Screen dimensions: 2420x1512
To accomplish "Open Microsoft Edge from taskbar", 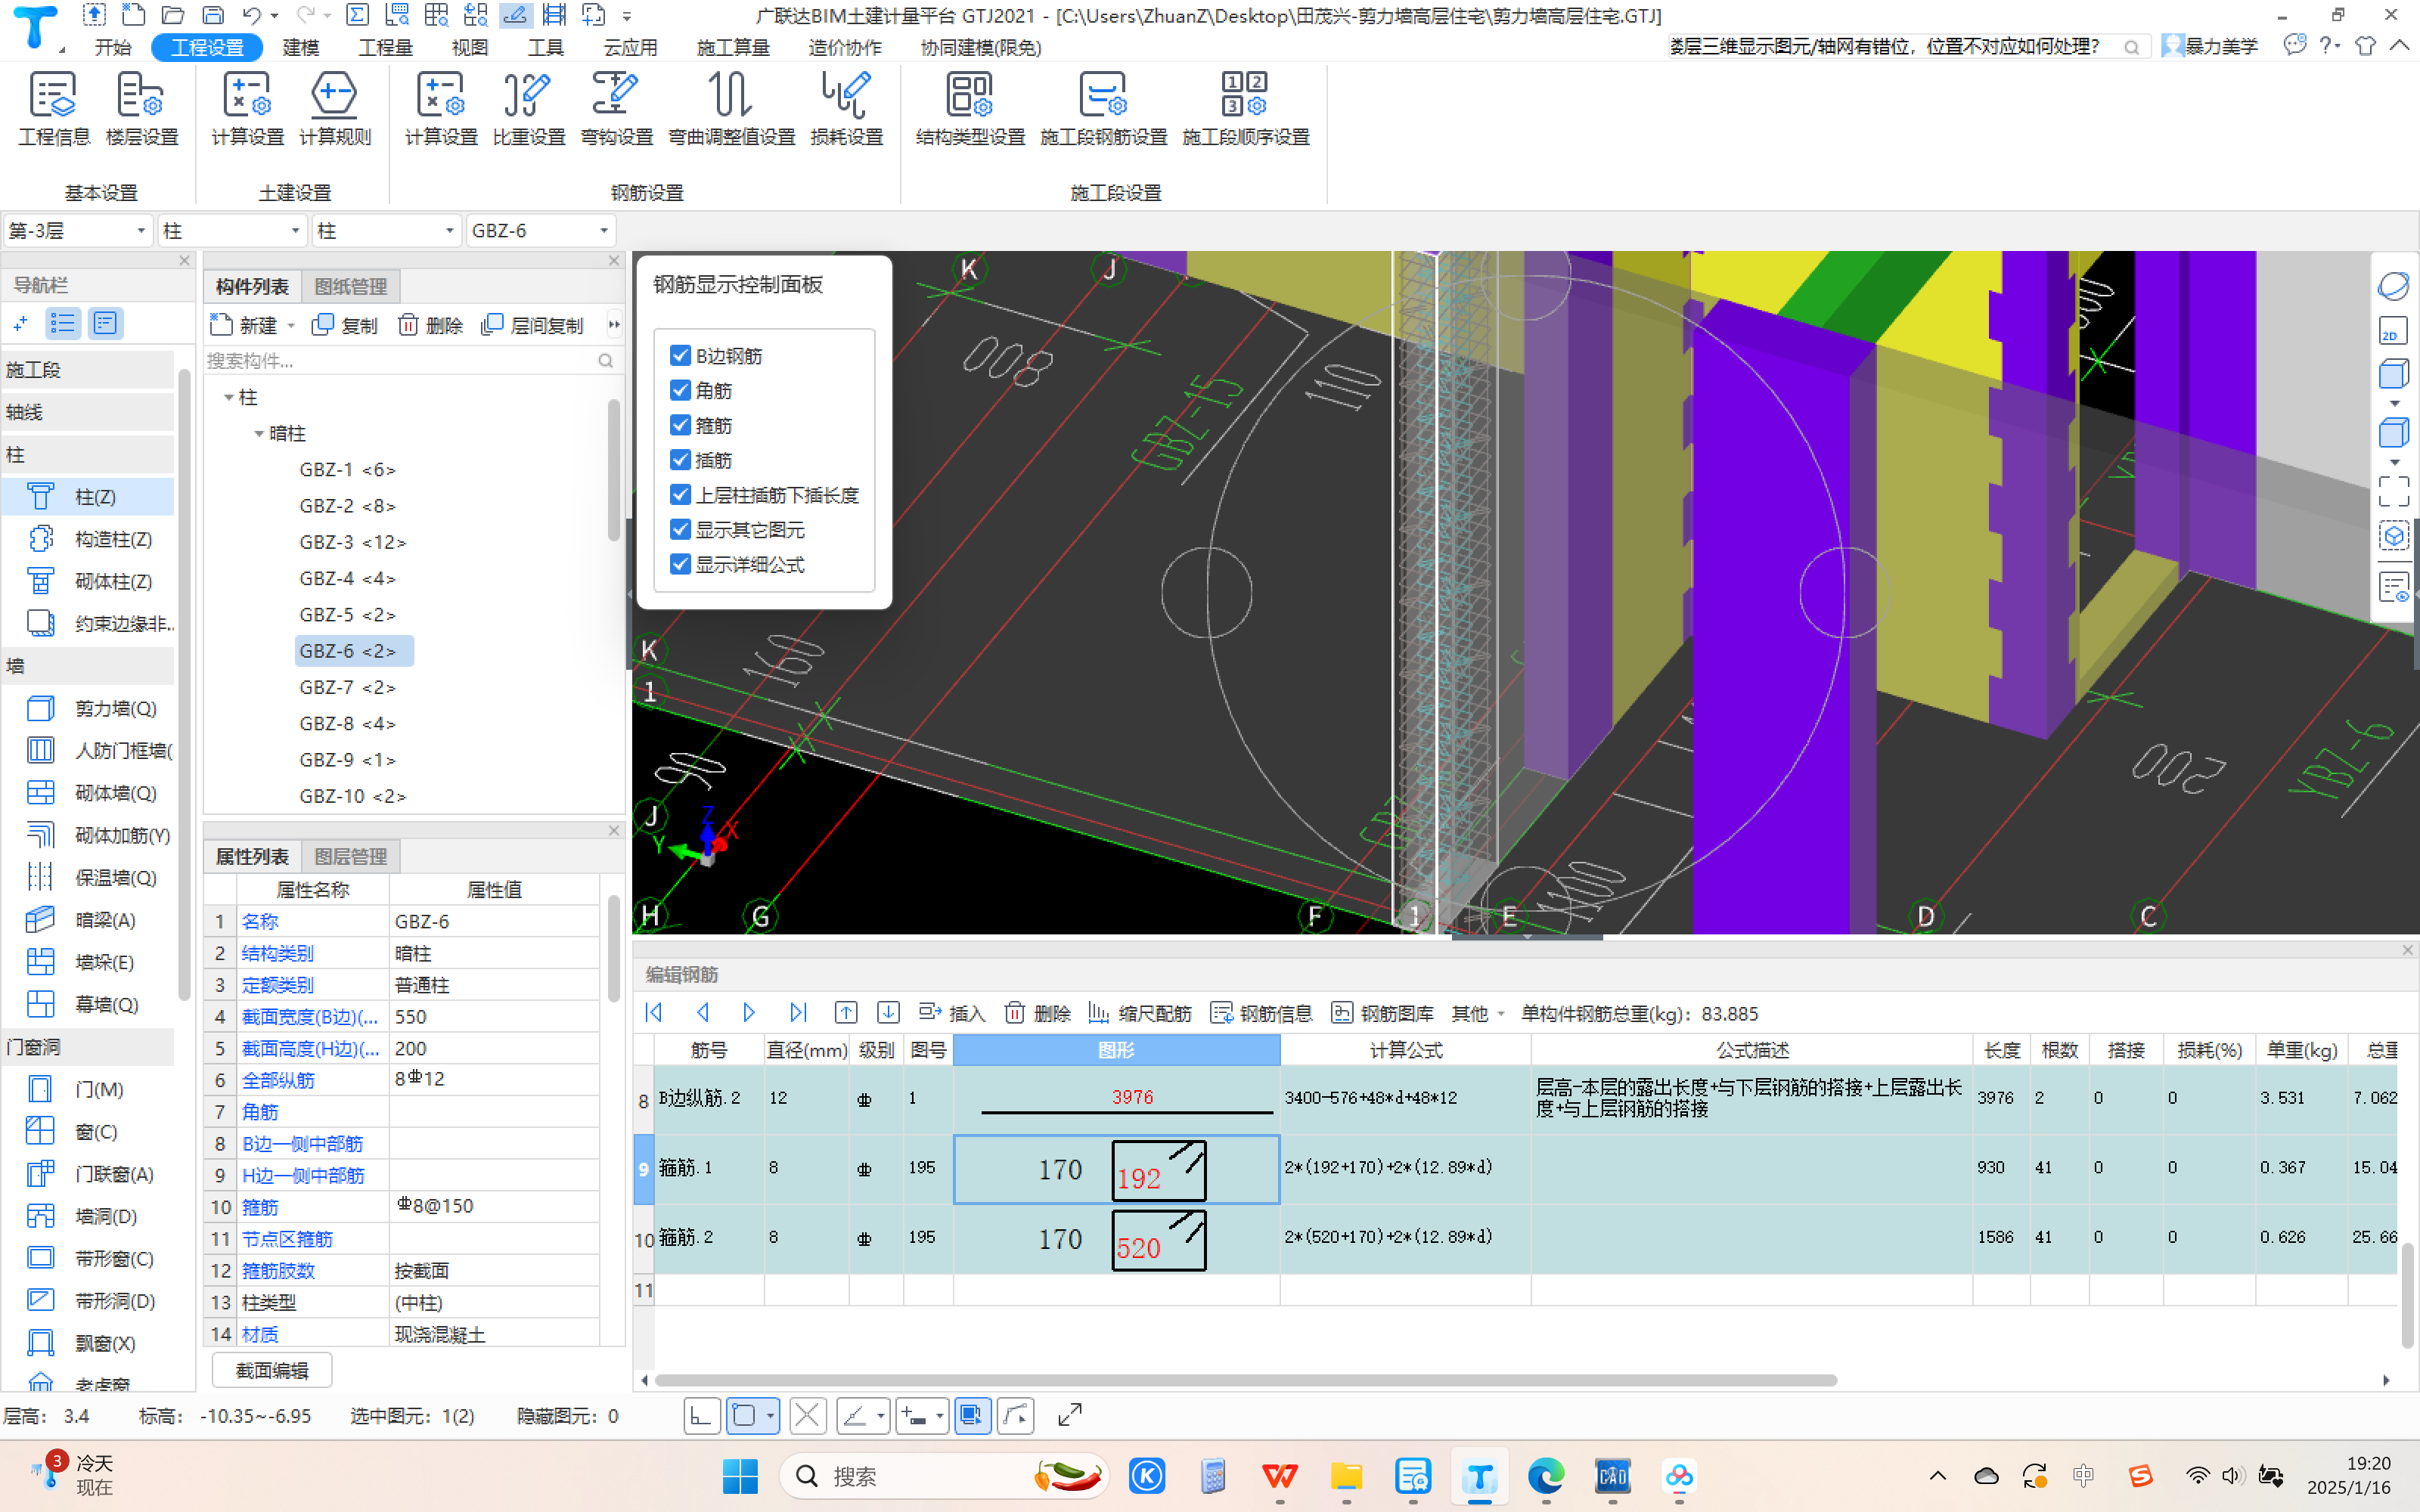I will point(1545,1476).
